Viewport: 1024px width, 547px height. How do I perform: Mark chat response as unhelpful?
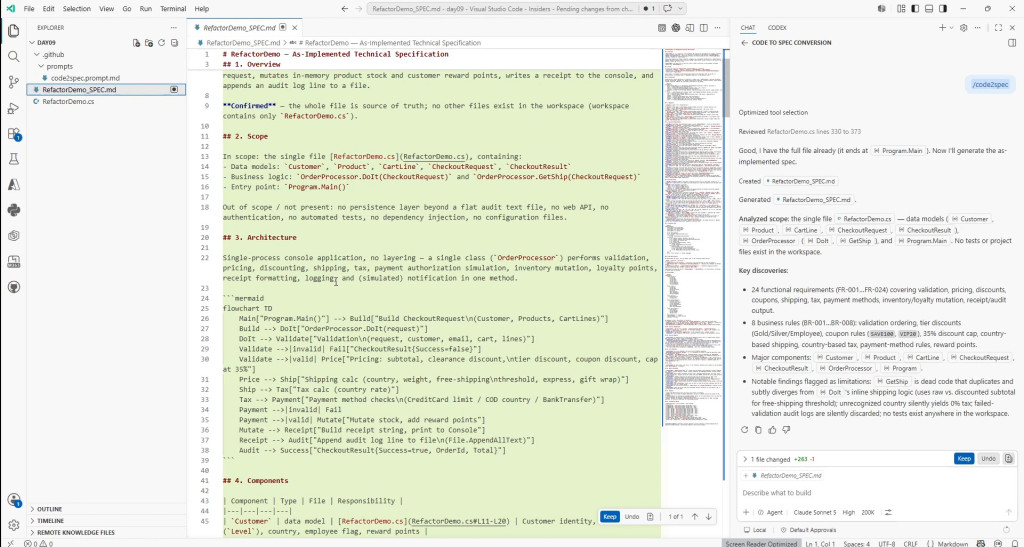click(x=786, y=430)
